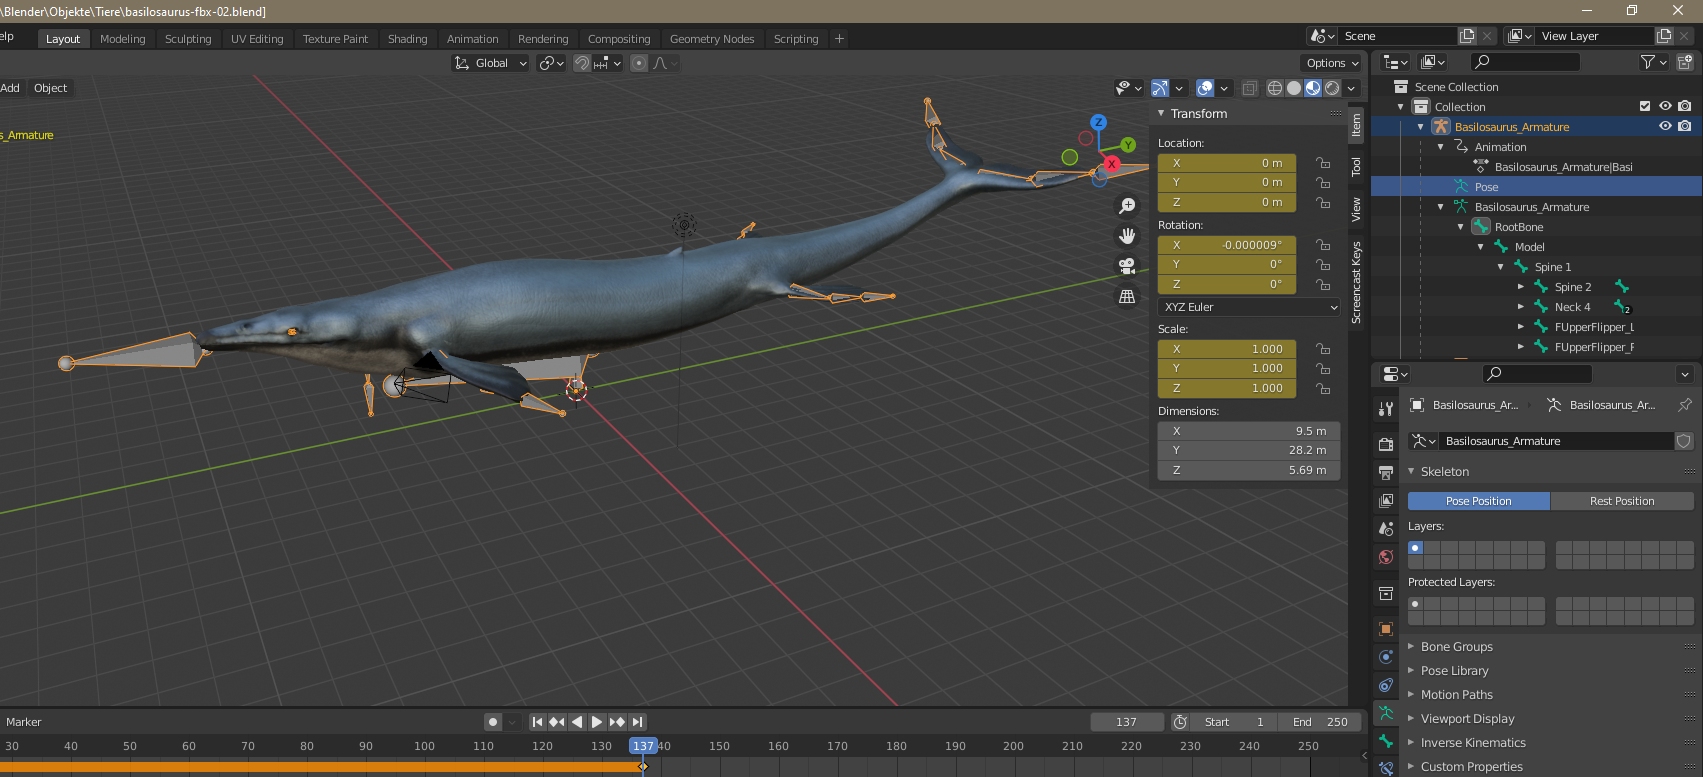Click the Rest Position button
This screenshot has height=777, width=1703.
click(1621, 501)
